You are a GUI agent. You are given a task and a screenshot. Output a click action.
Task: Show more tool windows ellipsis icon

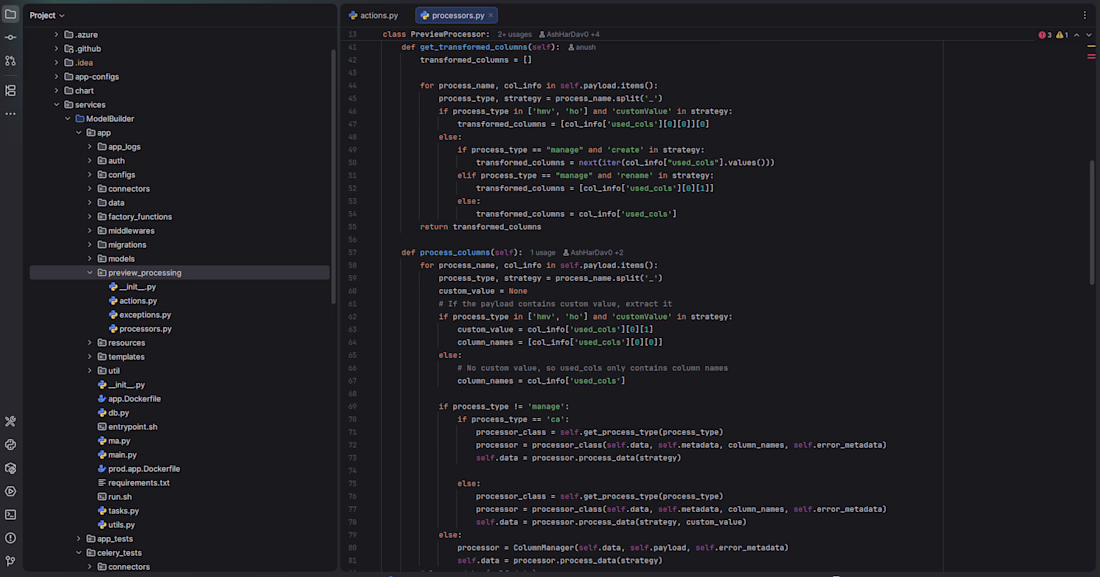11,114
